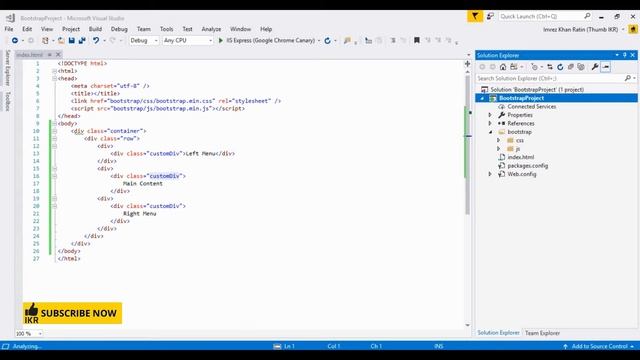Collapse the head tag code region
The height and width of the screenshot is (360, 640).
point(54,78)
